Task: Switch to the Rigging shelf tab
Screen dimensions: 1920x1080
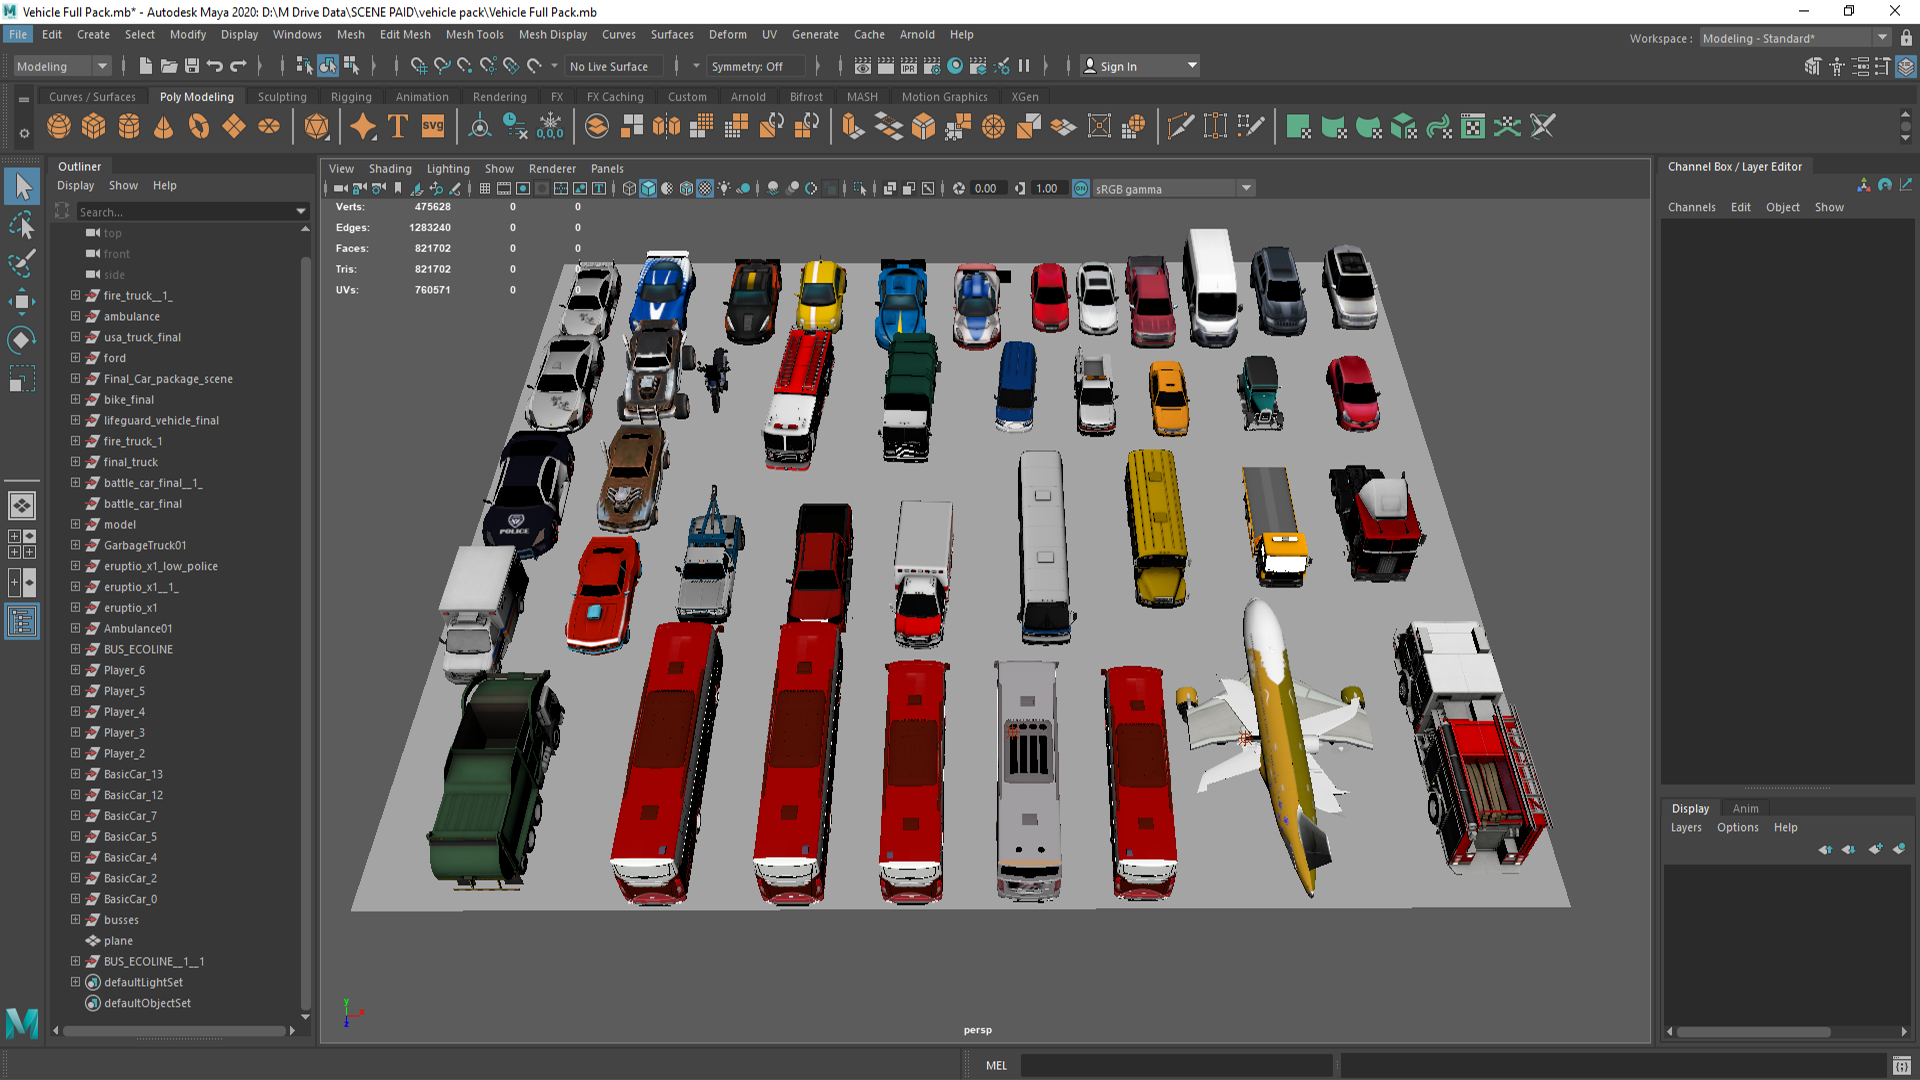Action: [351, 97]
